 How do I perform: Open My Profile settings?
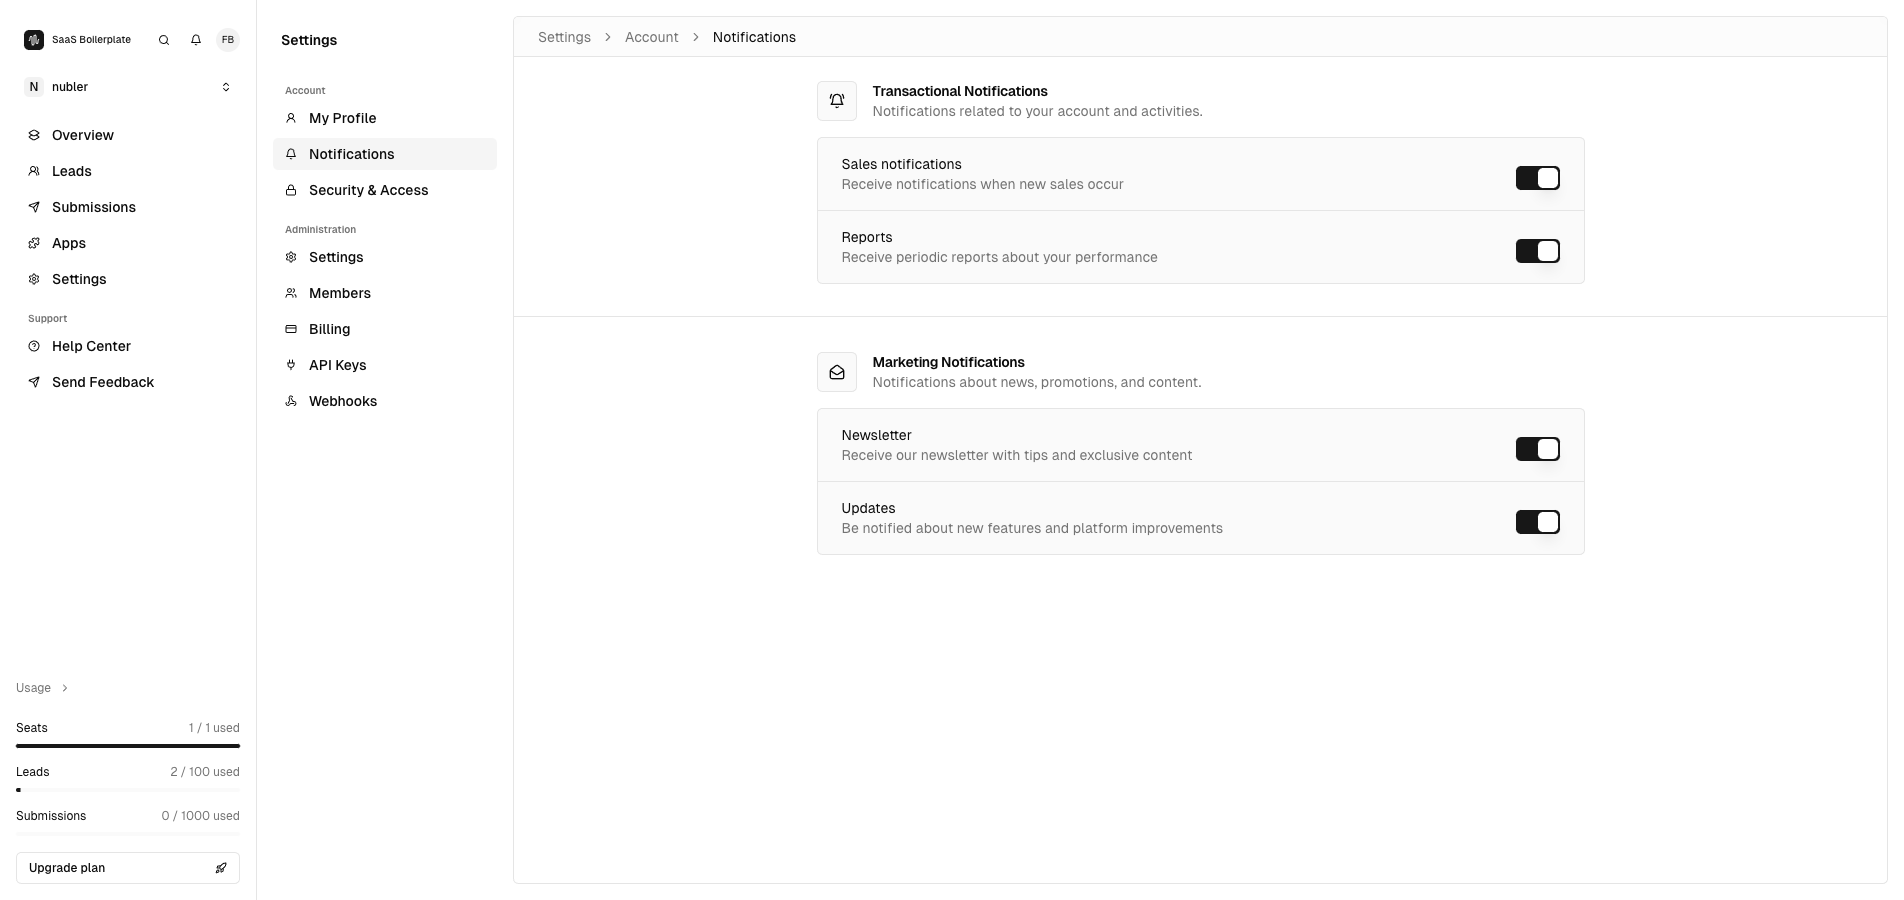[342, 118]
